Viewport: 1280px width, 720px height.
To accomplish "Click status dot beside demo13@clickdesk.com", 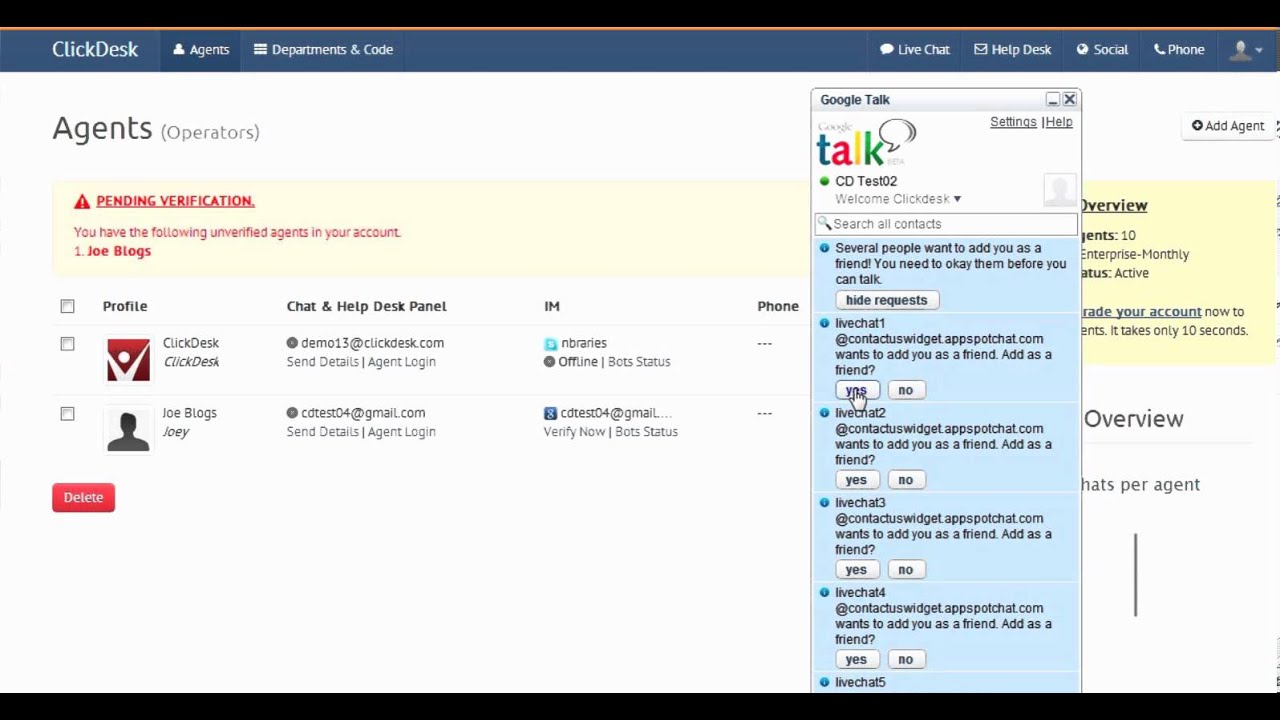I will pos(292,343).
